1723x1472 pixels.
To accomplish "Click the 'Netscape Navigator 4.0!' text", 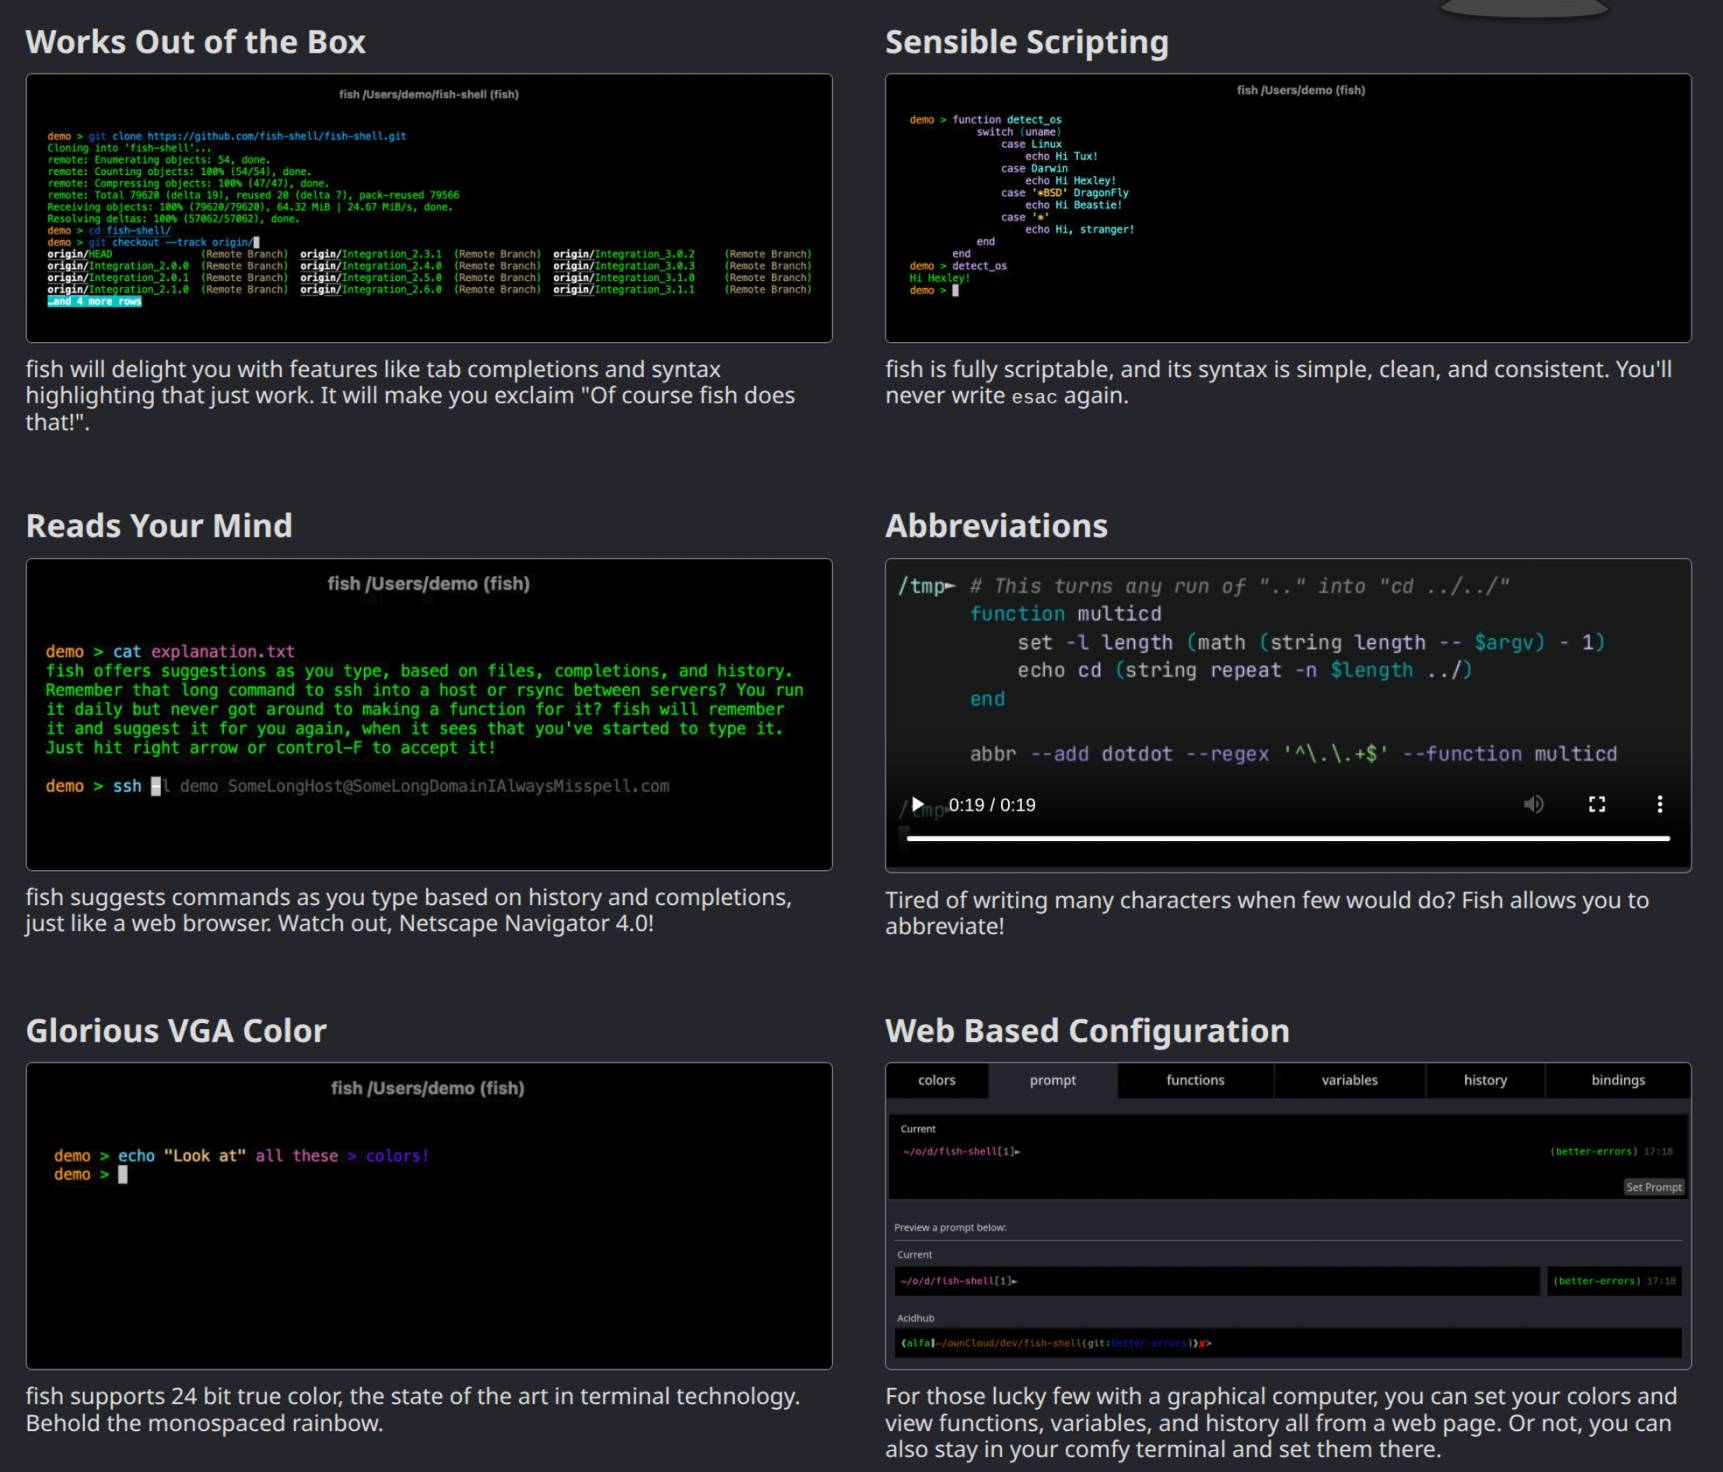I will (x=526, y=923).
